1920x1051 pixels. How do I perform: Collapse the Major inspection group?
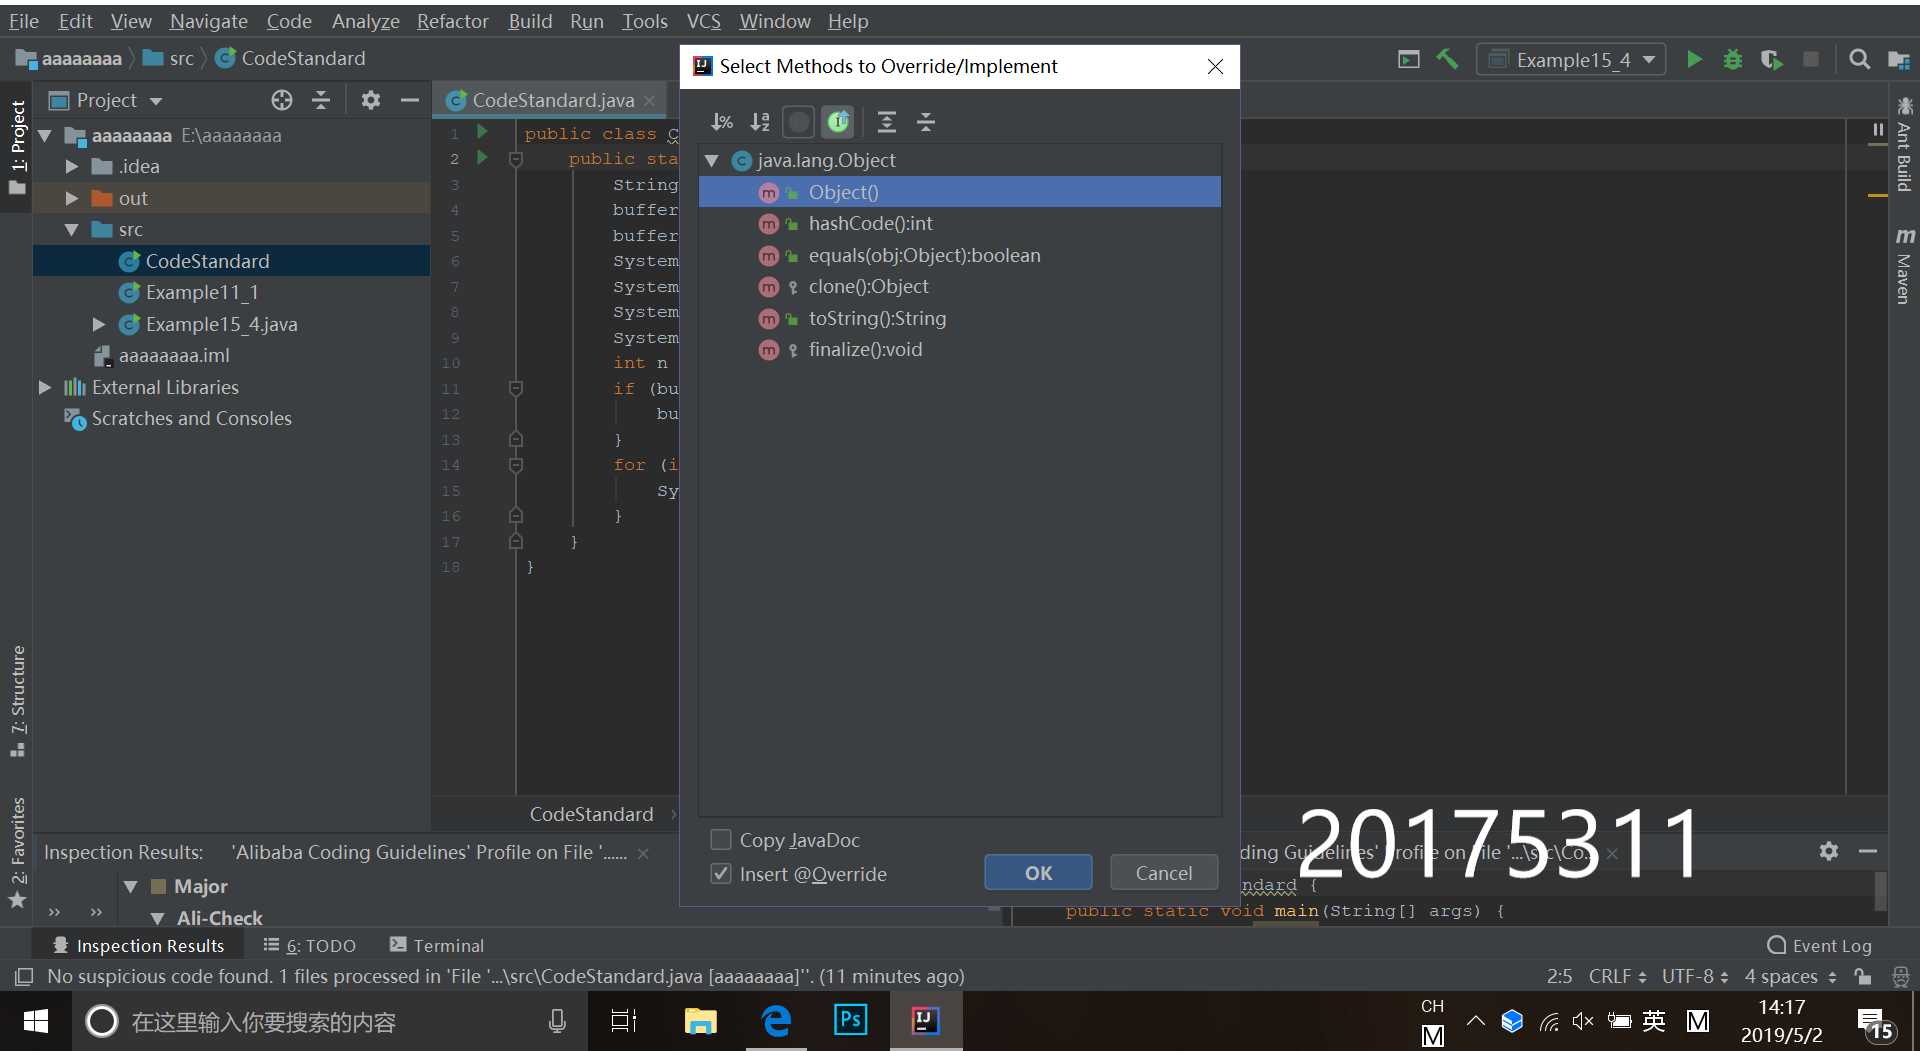[x=130, y=886]
